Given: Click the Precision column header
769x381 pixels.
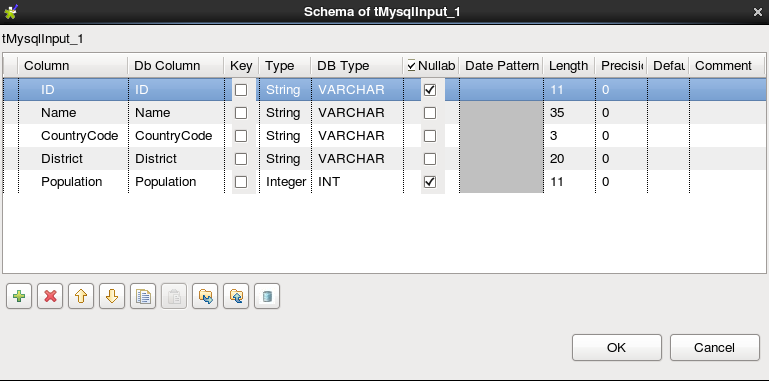Looking at the screenshot, I should (621, 66).
